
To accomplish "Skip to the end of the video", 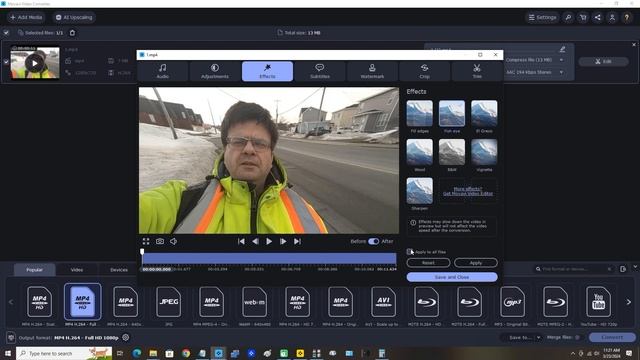I will point(297,241).
